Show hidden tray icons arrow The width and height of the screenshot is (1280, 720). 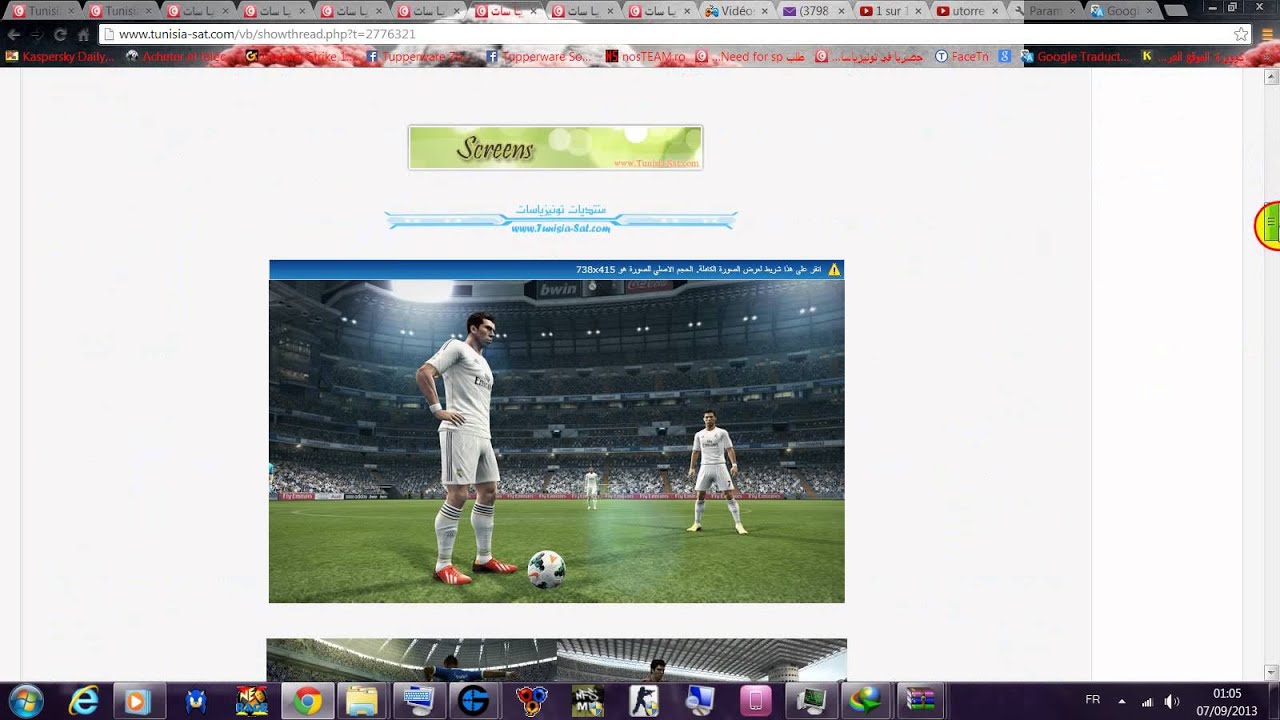coord(1122,701)
